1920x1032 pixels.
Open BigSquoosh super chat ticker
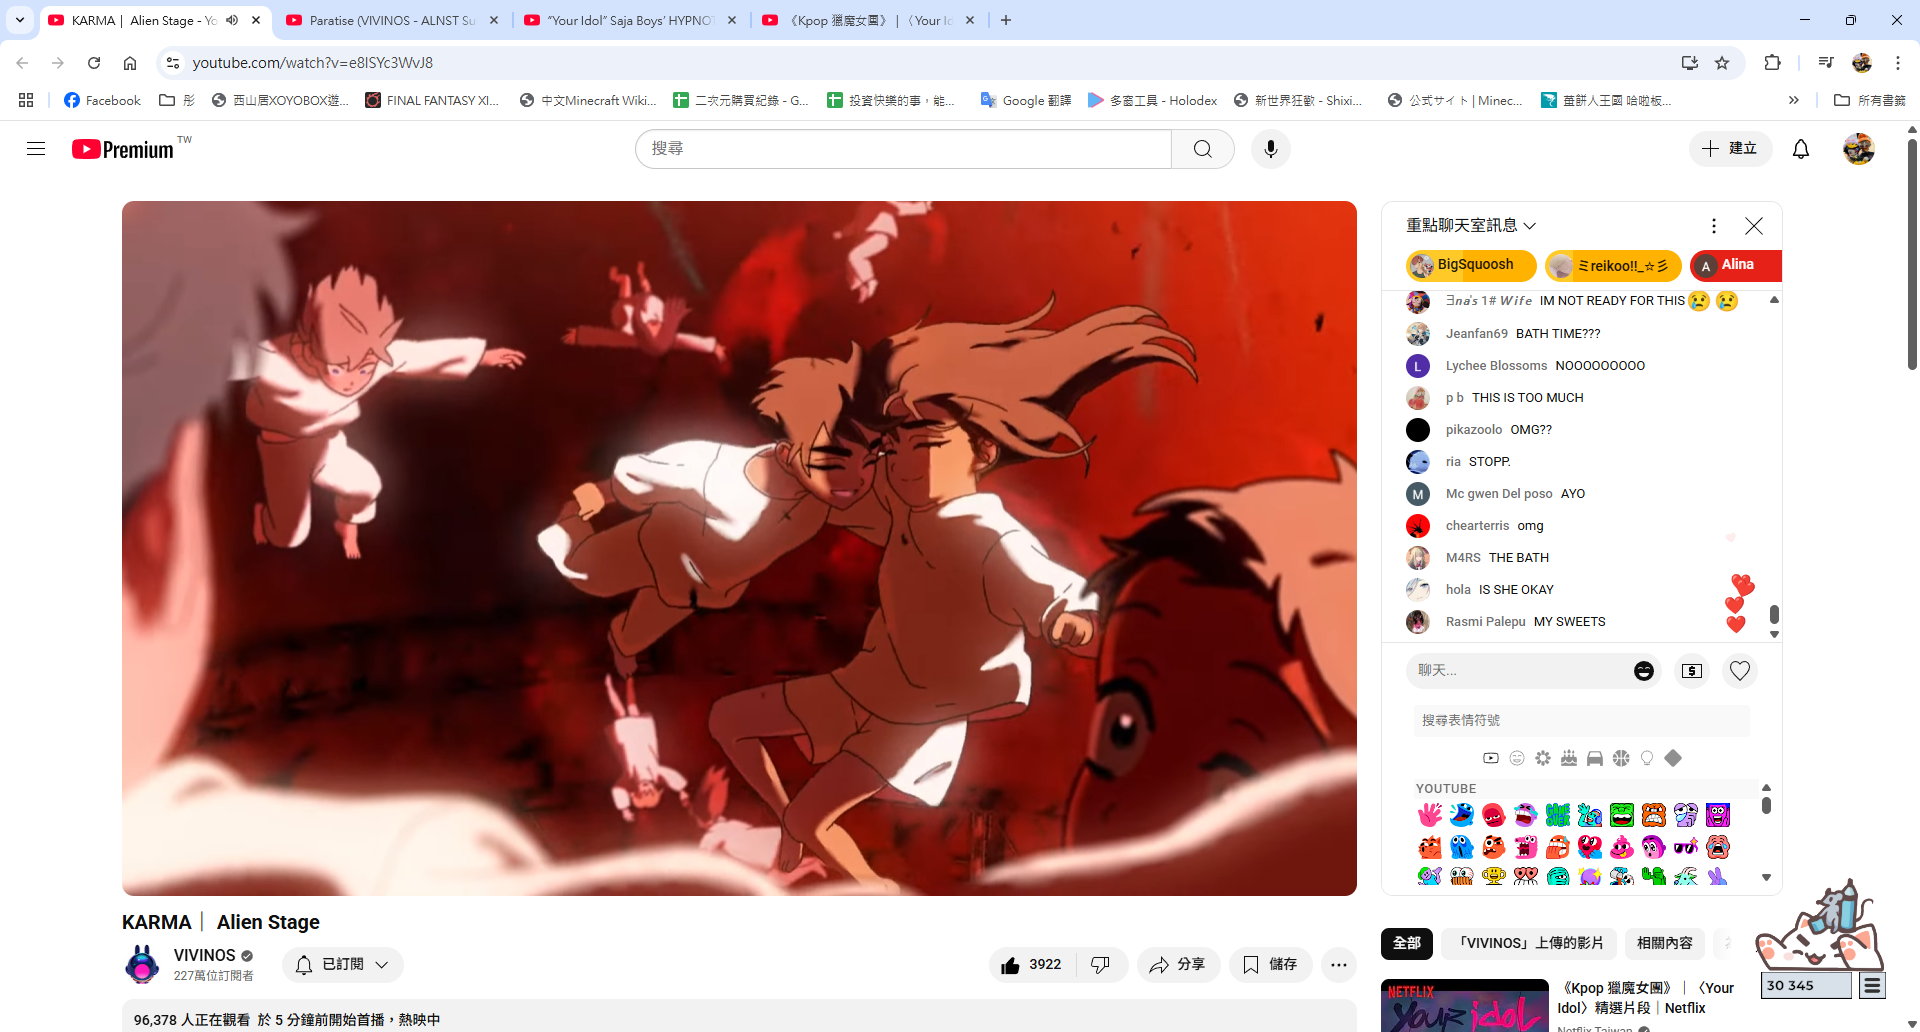[1472, 265]
